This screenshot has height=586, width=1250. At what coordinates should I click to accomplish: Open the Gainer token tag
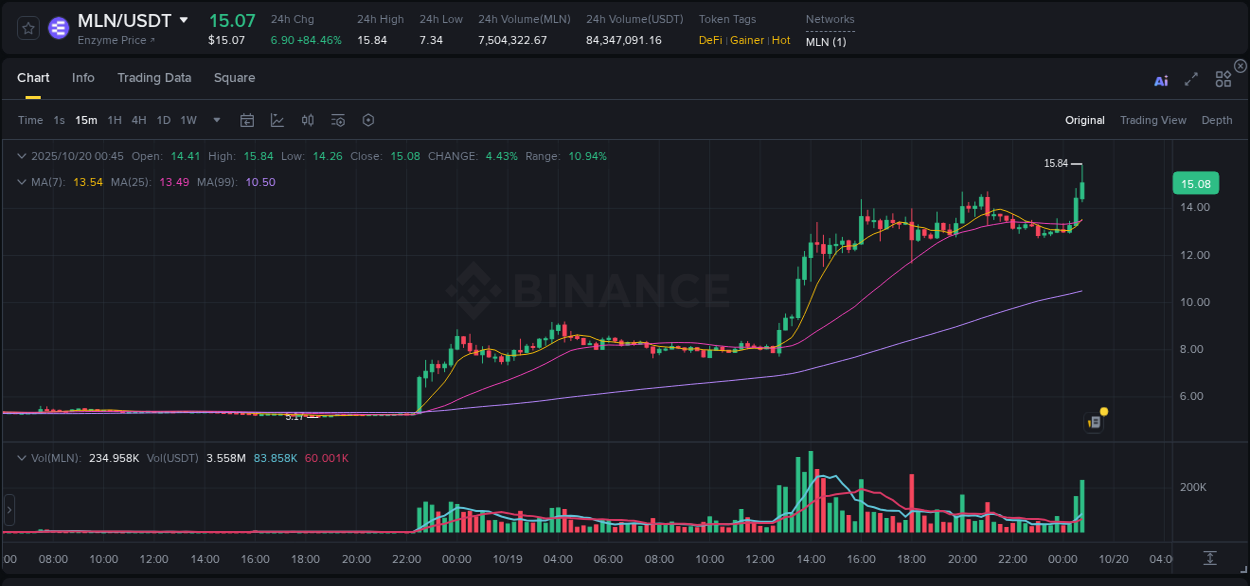point(747,40)
